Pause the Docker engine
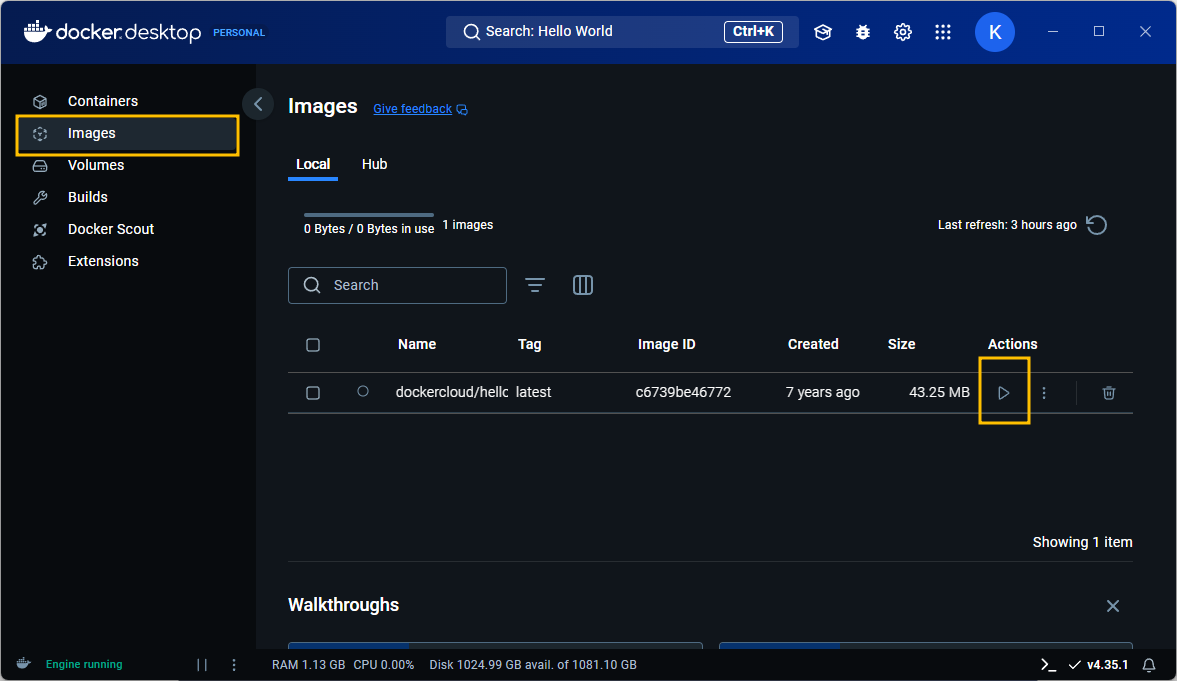 tap(202, 665)
